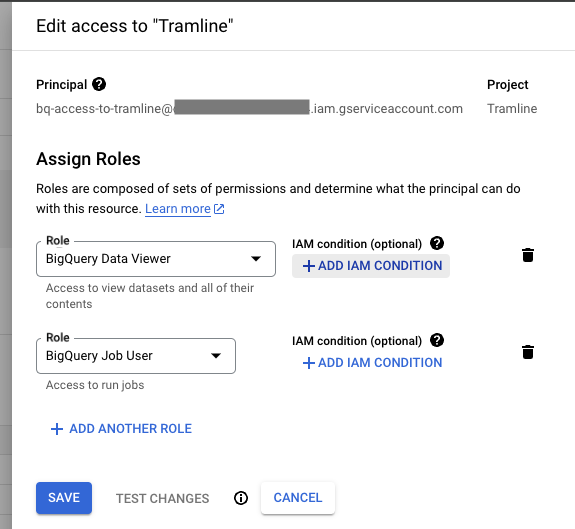This screenshot has height=529, width=575.
Task: Expand the BigQuery Data Viewer role dropdown arrow
Action: pos(256,259)
